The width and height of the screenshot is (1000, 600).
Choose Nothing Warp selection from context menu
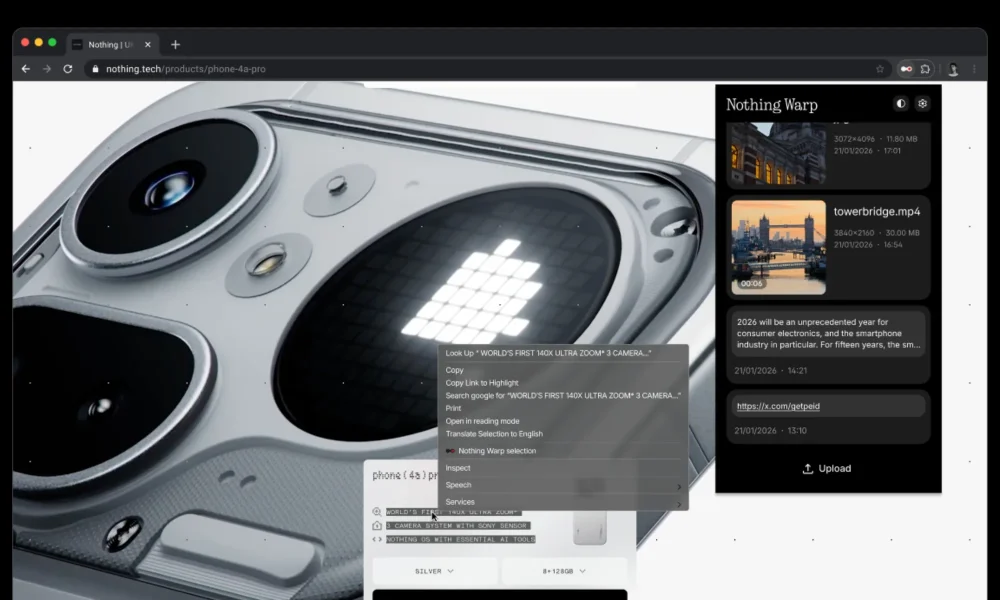[x=497, y=451]
